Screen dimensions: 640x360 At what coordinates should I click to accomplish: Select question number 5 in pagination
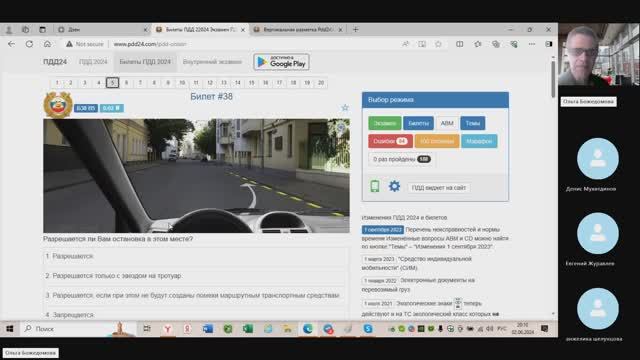tap(112, 83)
